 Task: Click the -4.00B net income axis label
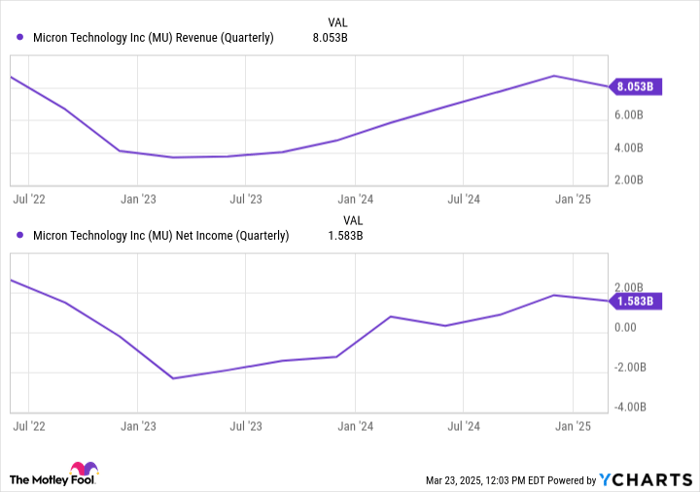pyautogui.click(x=630, y=407)
